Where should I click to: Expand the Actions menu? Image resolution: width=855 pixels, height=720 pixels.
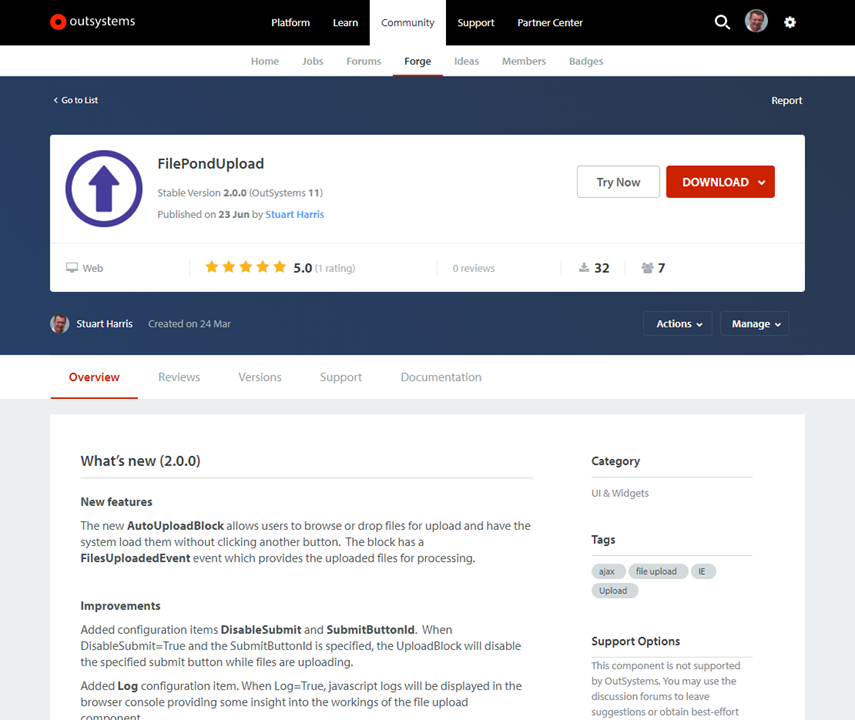point(677,323)
